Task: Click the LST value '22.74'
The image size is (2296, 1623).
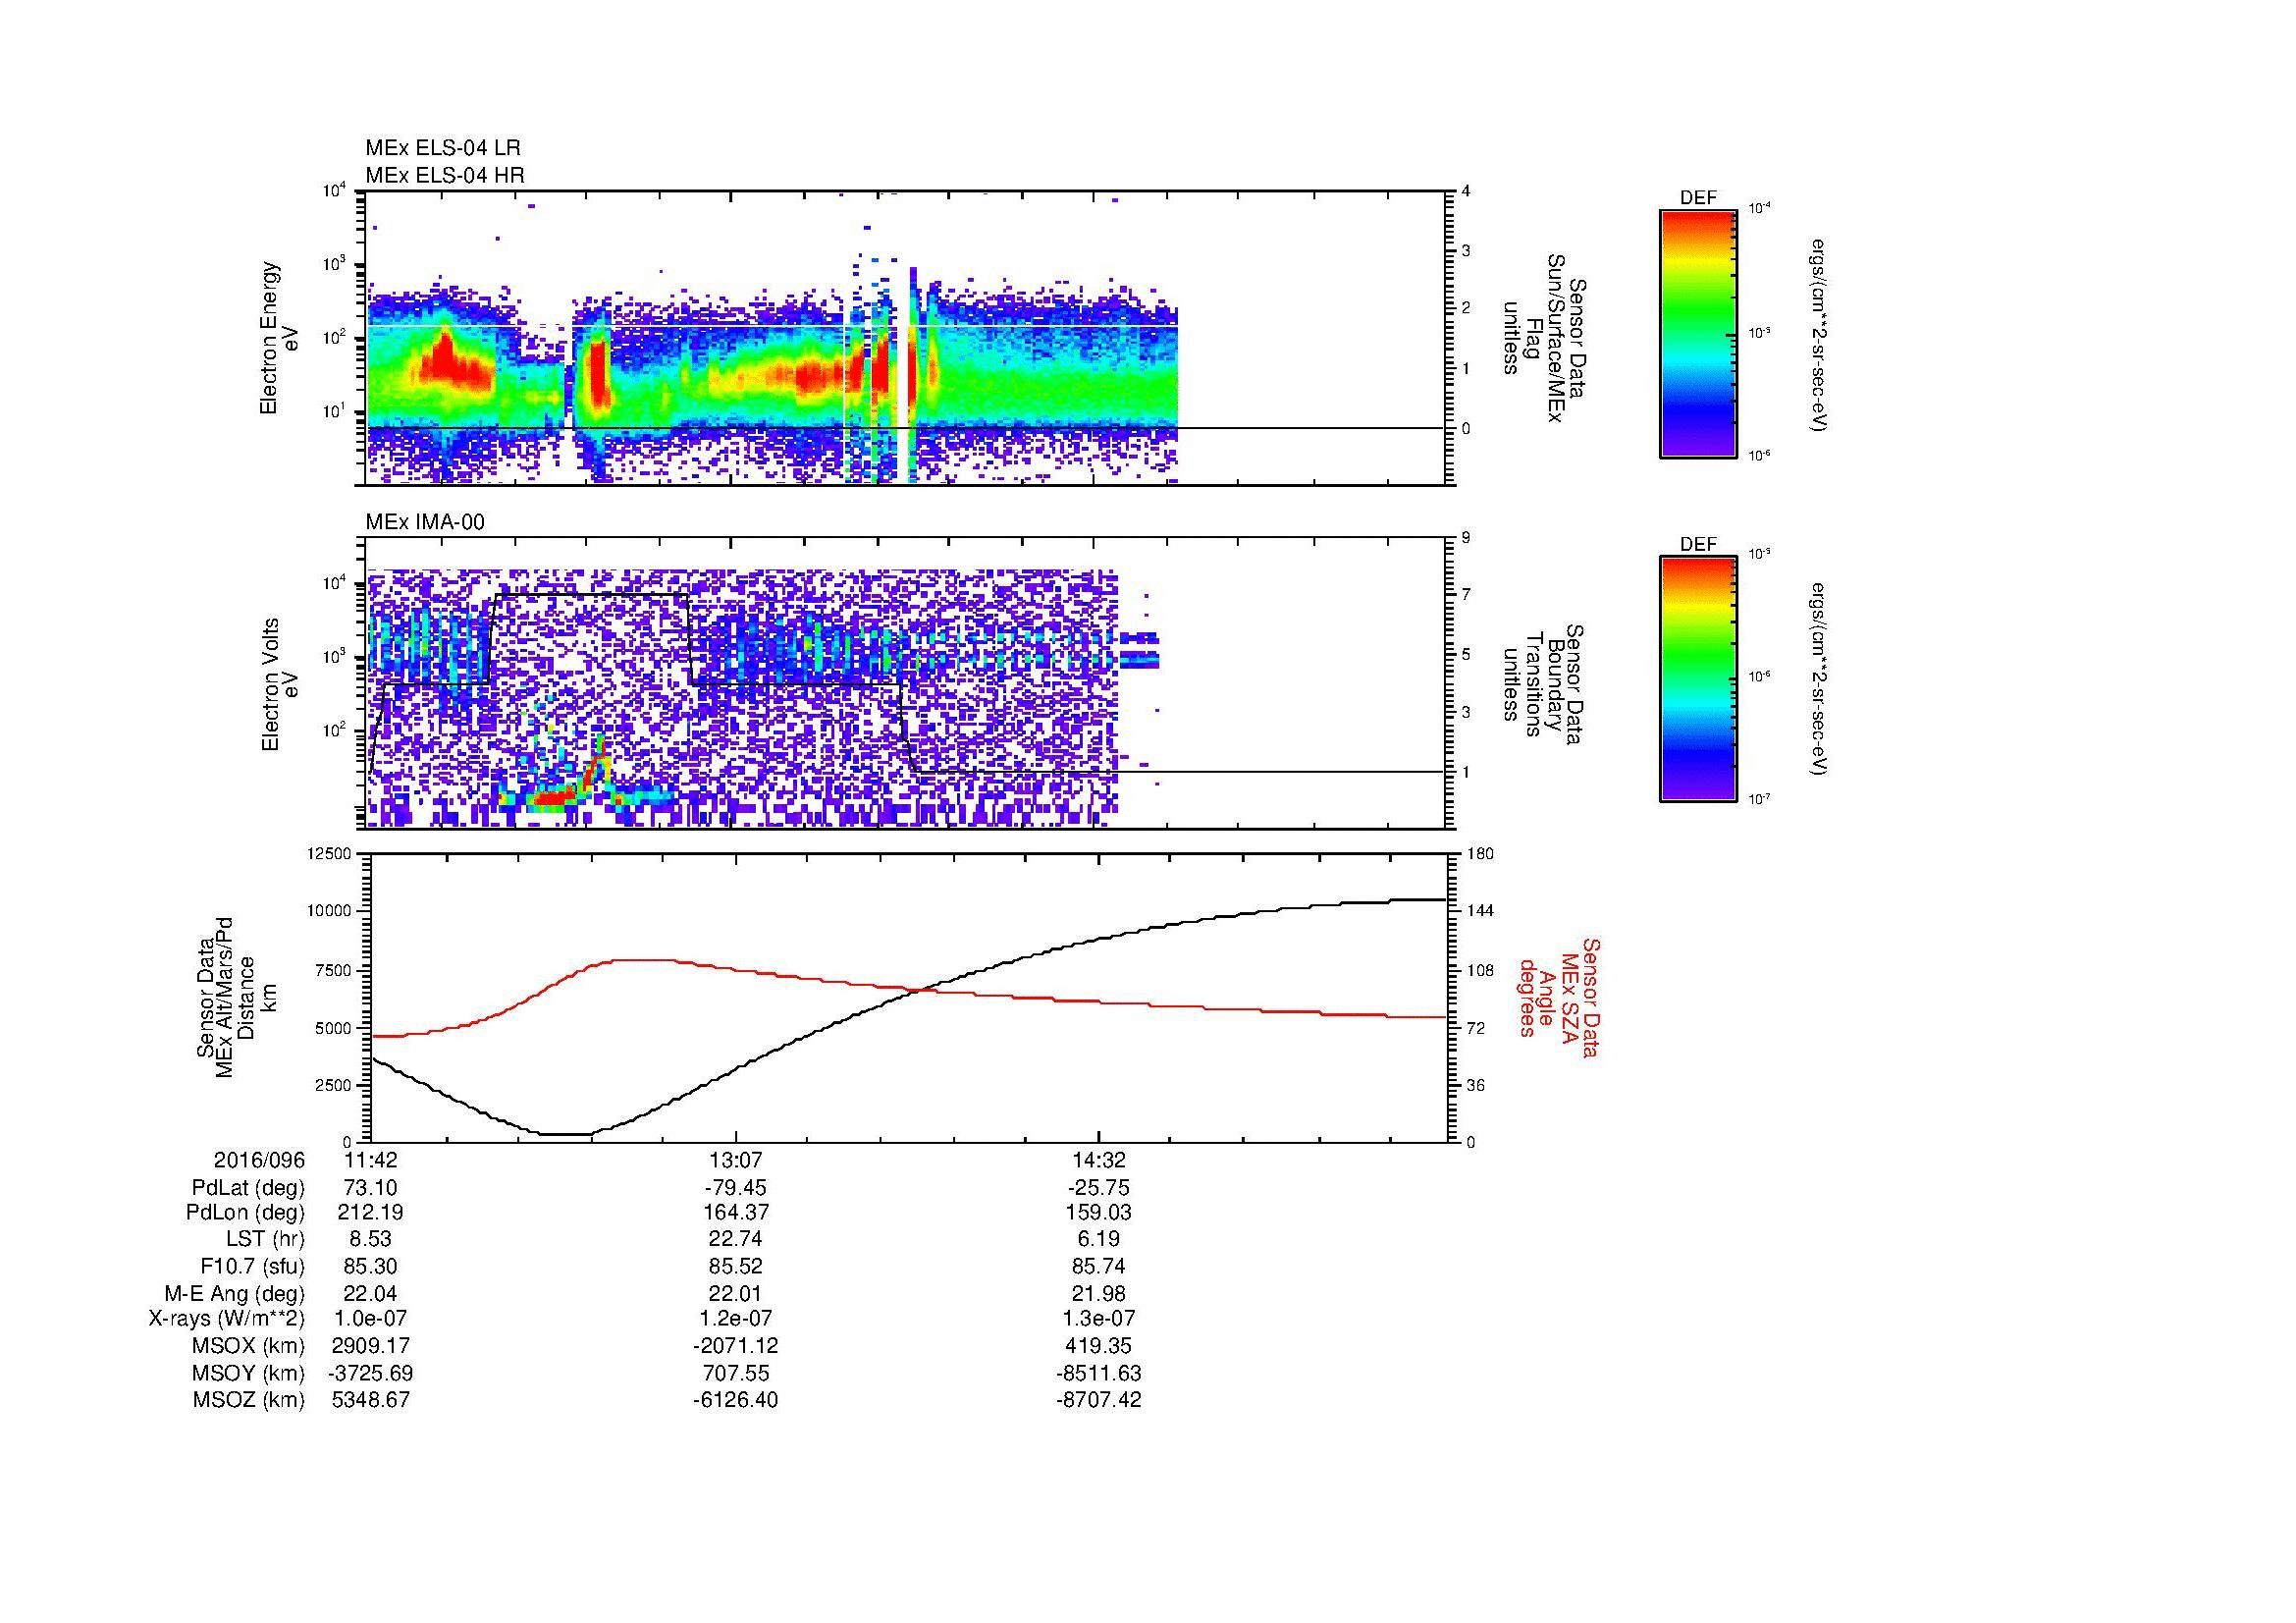Action: coord(735,1239)
